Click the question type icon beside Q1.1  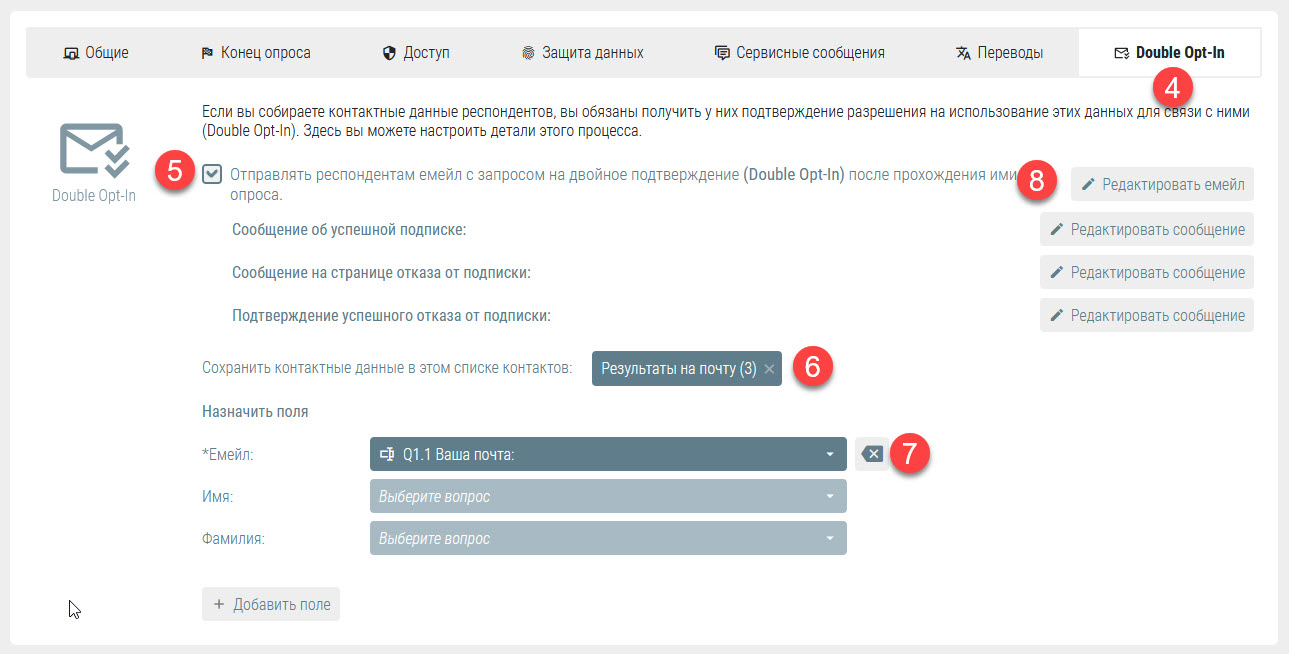[x=387, y=454]
